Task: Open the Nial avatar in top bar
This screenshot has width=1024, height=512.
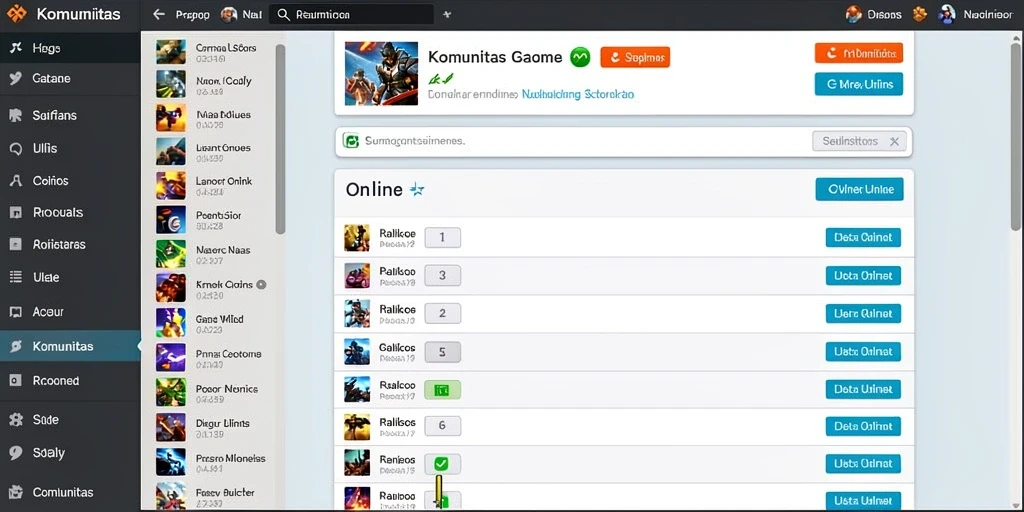Action: [229, 14]
